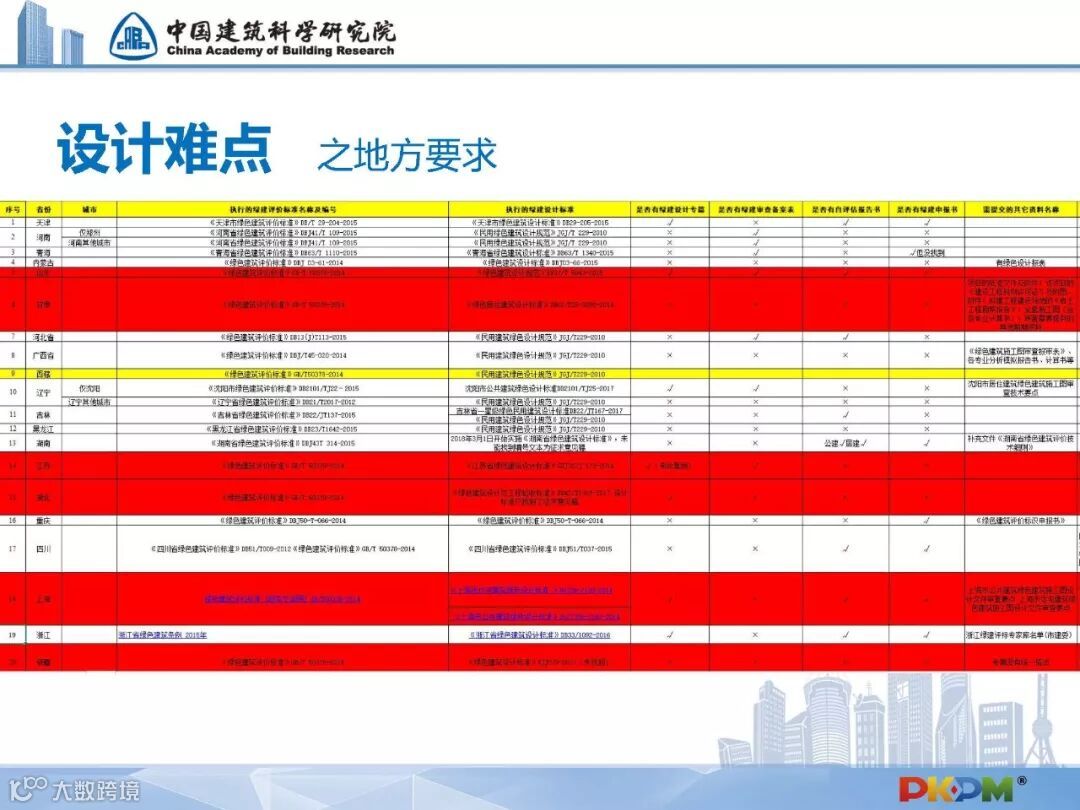This screenshot has height=810, width=1080.
Task: Select 绿色建筑评价标准 DBJ 03-61-2014 cell
Action: pyautogui.click(x=282, y=262)
